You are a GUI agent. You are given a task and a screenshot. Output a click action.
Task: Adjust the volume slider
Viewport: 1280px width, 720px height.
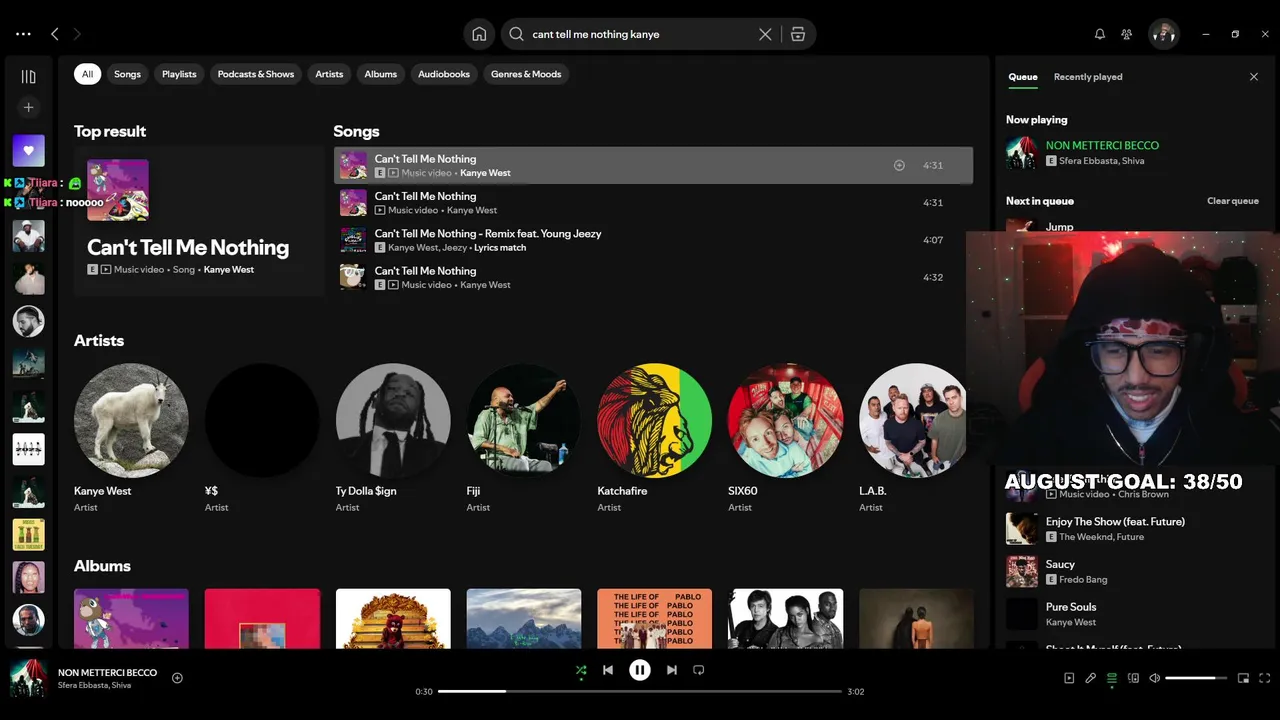(1196, 678)
